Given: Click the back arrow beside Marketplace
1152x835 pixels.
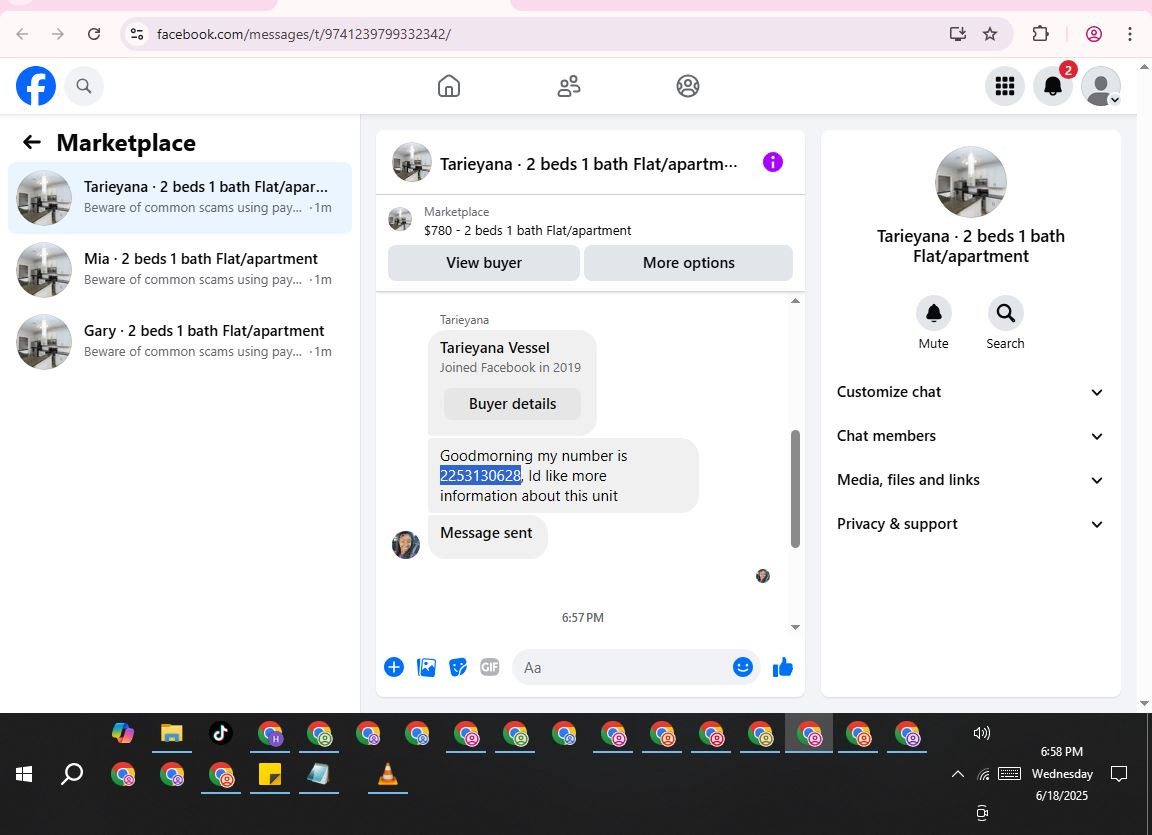Looking at the screenshot, I should tap(32, 142).
